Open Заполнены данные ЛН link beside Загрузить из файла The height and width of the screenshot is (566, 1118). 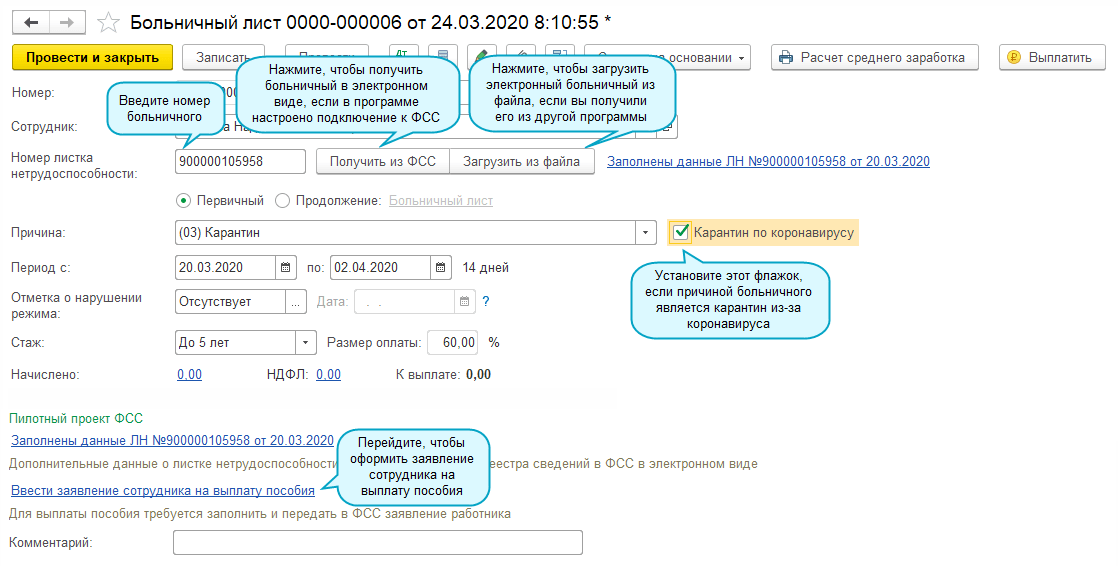[769, 162]
